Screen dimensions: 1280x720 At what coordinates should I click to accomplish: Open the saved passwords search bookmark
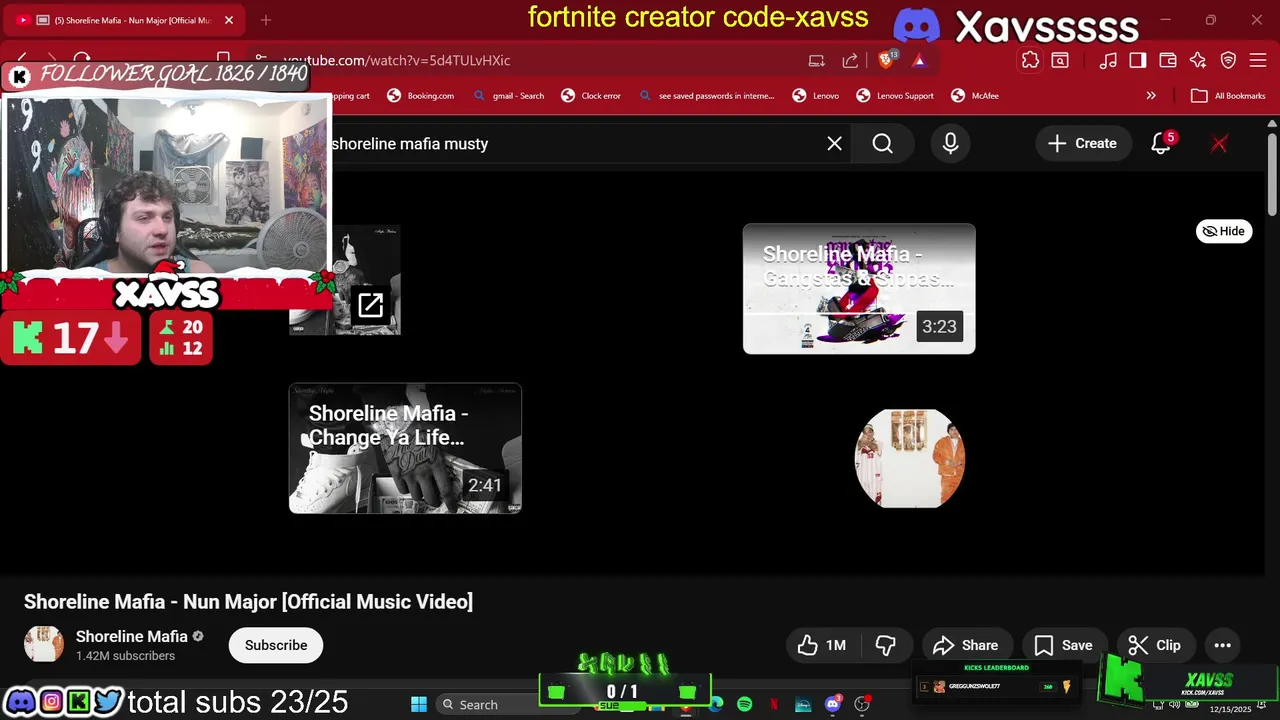coord(706,96)
